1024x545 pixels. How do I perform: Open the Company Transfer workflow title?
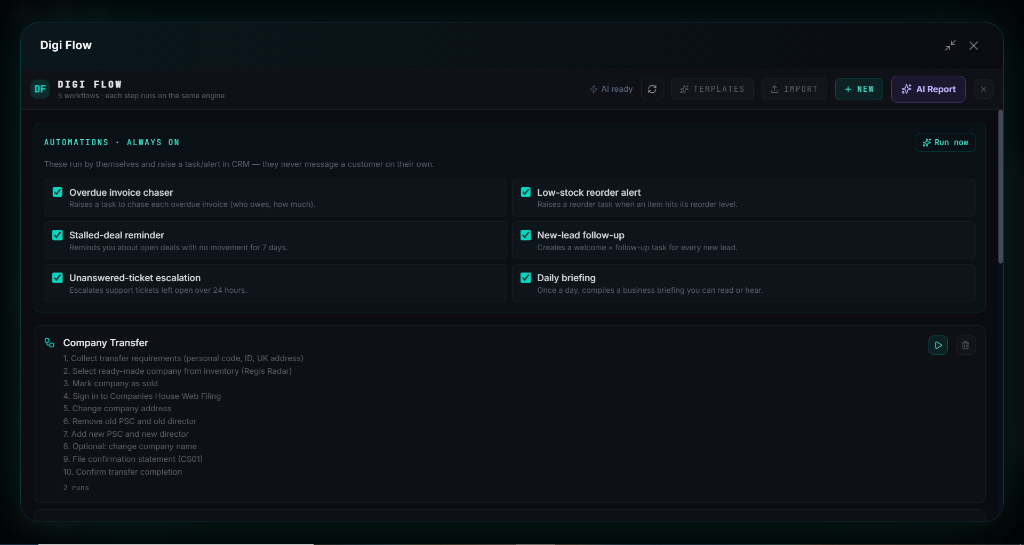(x=106, y=343)
